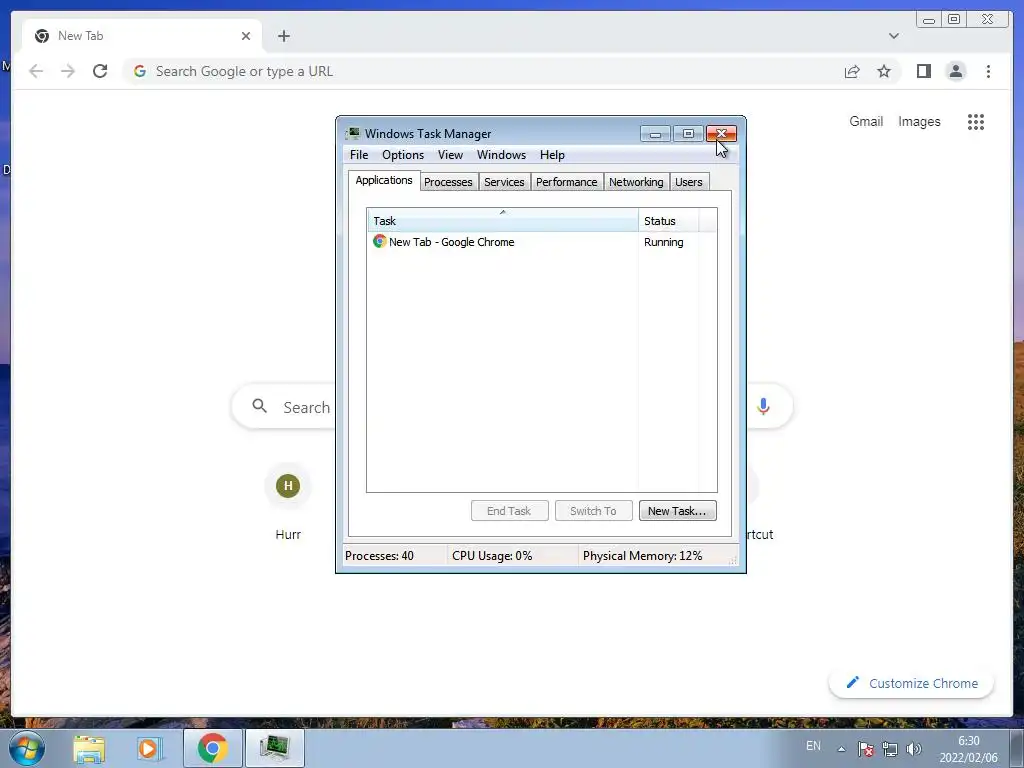Open Chrome profile avatar
The height and width of the screenshot is (768, 1024).
[x=955, y=71]
